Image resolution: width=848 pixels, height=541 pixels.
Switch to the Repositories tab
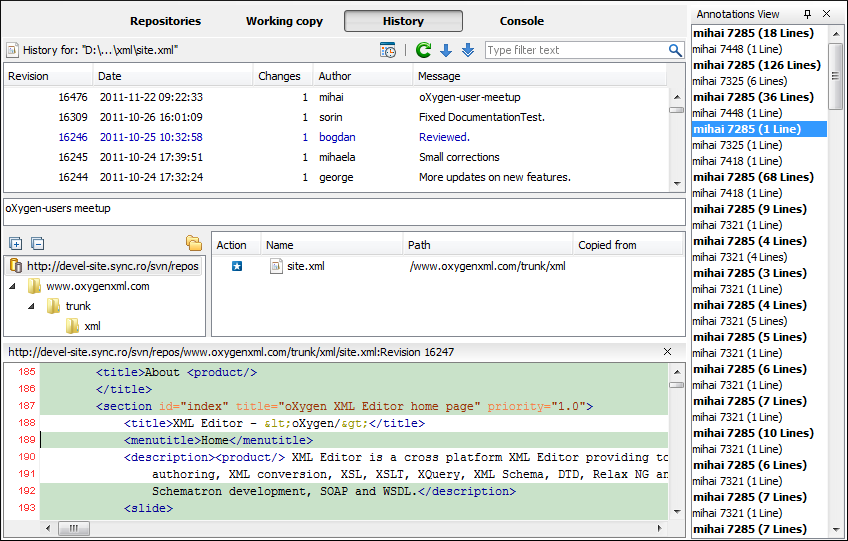[165, 21]
